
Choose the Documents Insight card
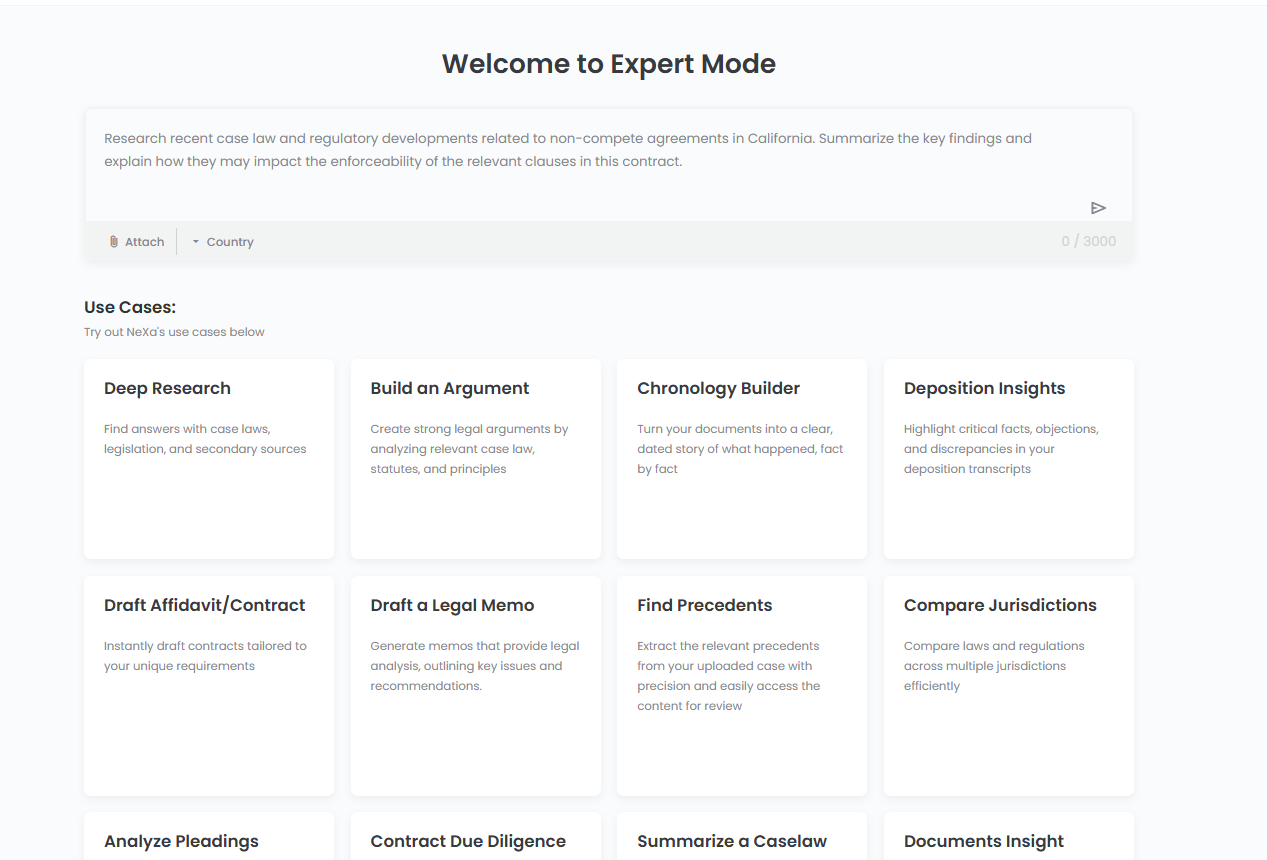1008,840
